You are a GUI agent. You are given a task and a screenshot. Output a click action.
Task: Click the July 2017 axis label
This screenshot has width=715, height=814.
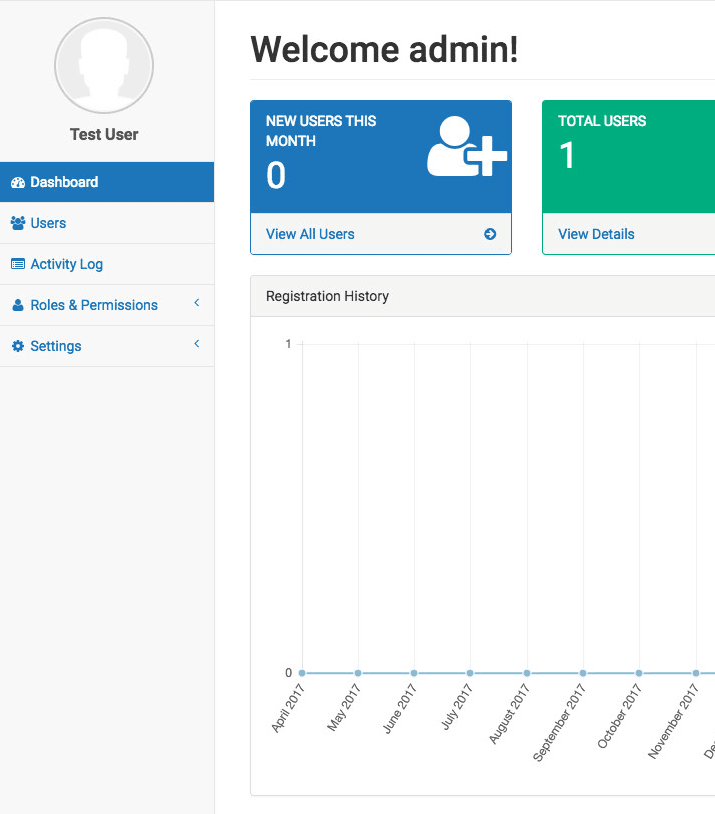(x=456, y=707)
